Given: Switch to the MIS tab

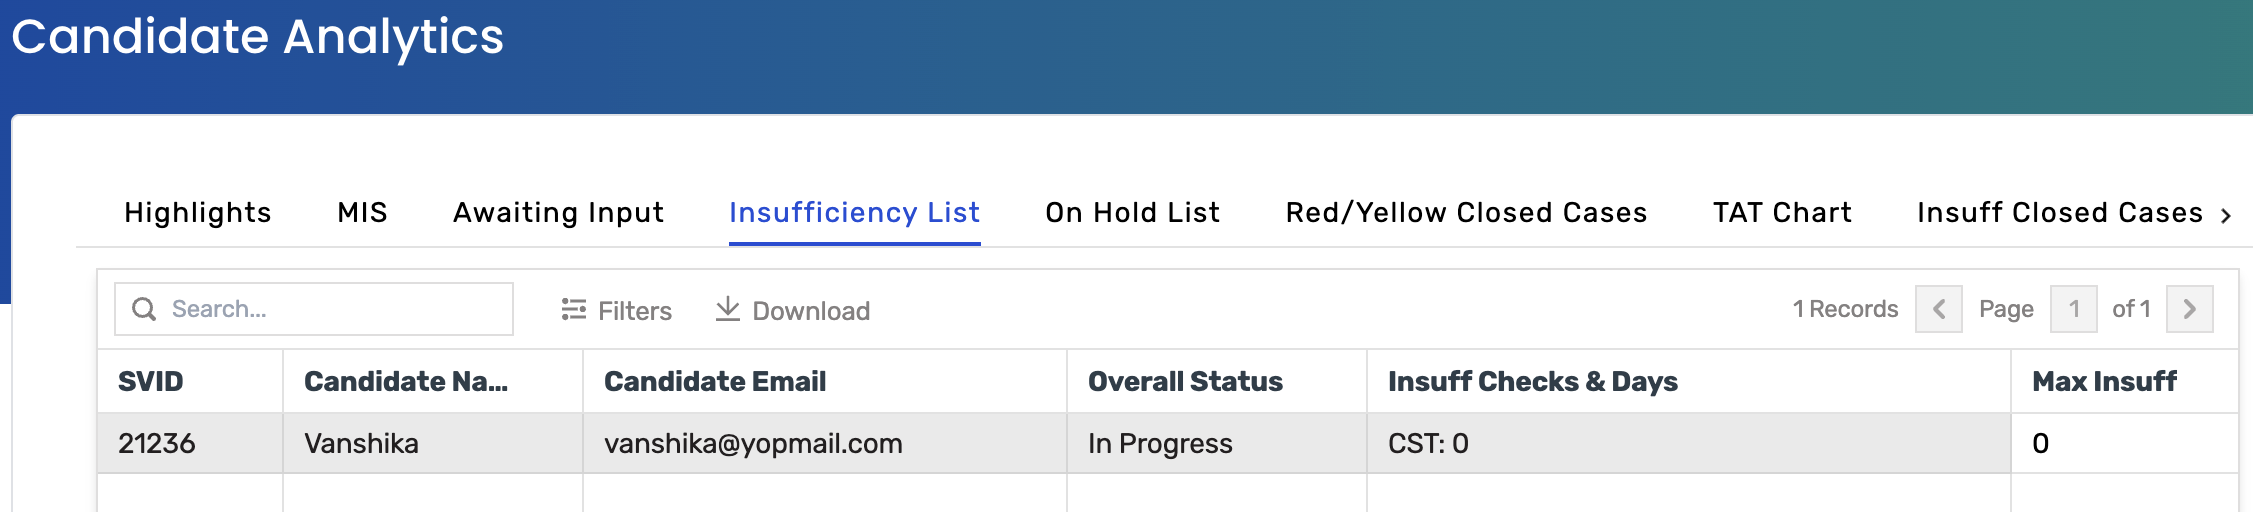Looking at the screenshot, I should pos(362,213).
